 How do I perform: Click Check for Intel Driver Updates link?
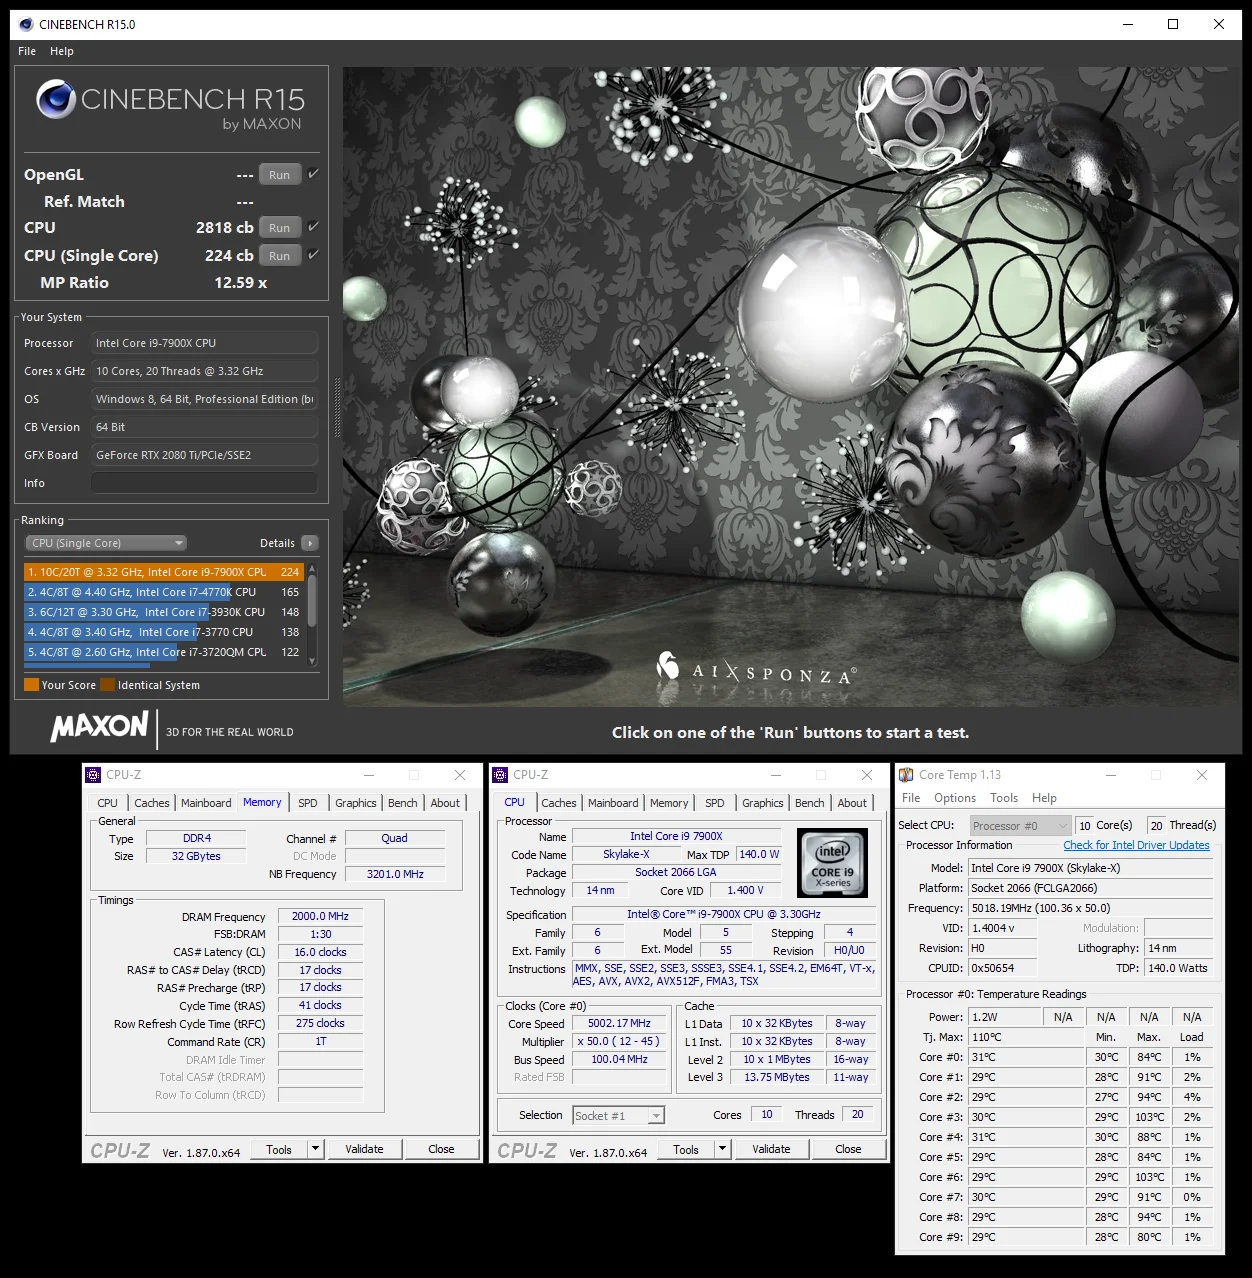point(1136,845)
